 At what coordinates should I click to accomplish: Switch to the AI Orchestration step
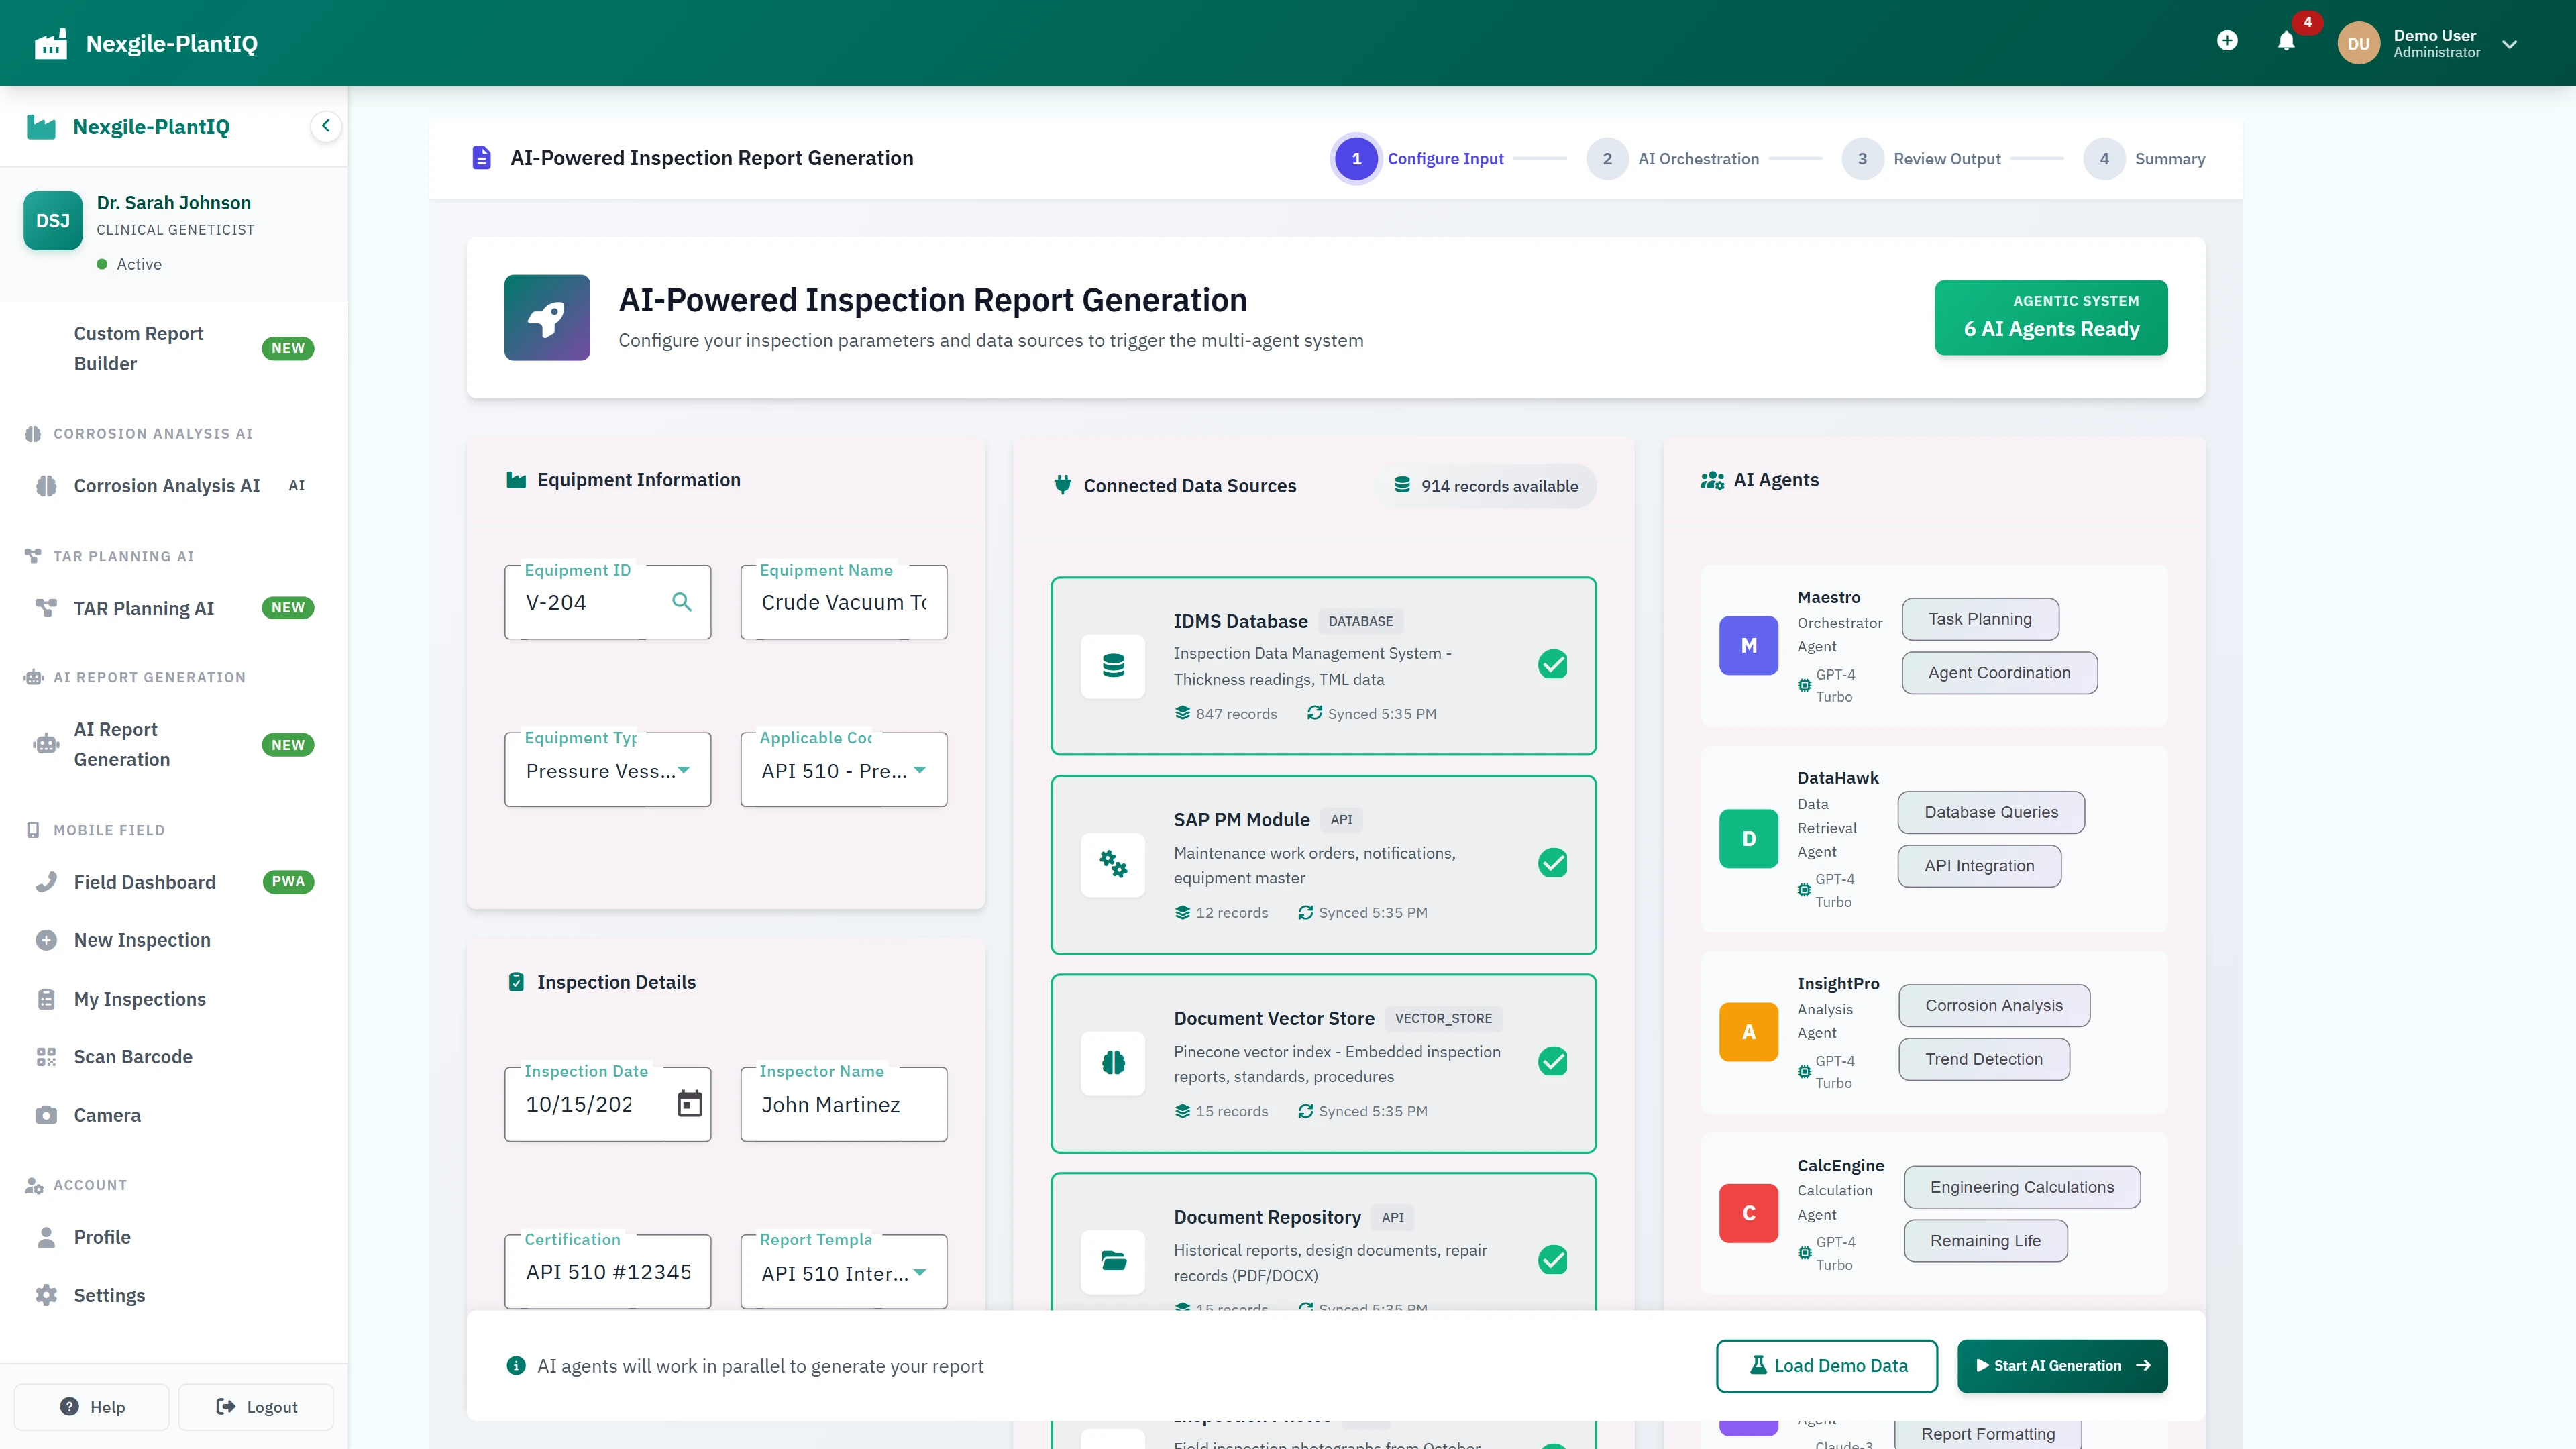pos(1608,158)
